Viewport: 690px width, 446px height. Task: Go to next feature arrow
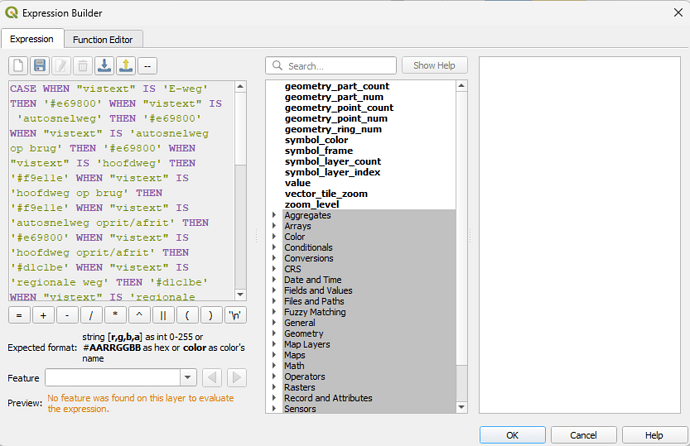pyautogui.click(x=237, y=377)
